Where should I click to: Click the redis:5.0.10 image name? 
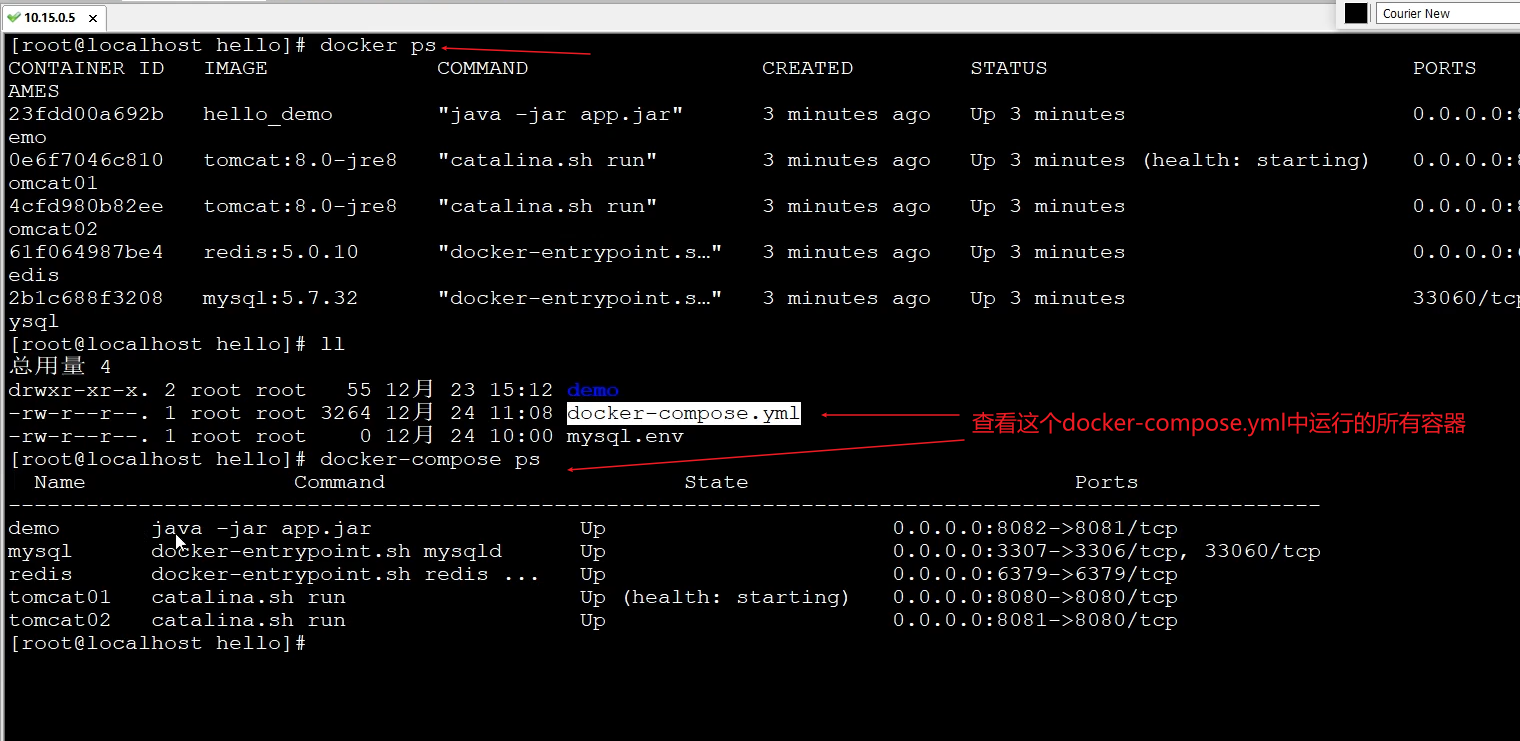point(281,252)
